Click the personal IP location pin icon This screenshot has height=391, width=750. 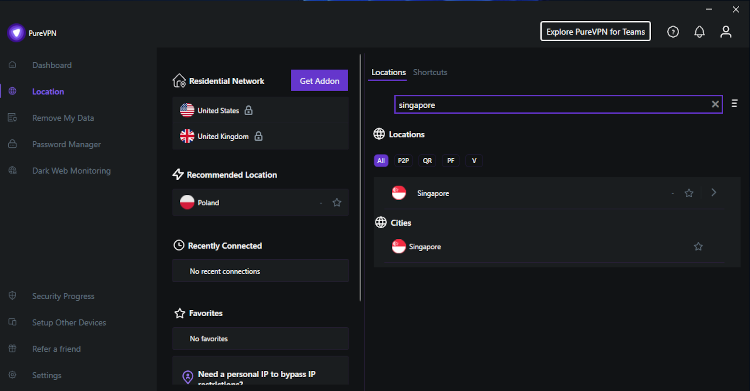[188, 377]
